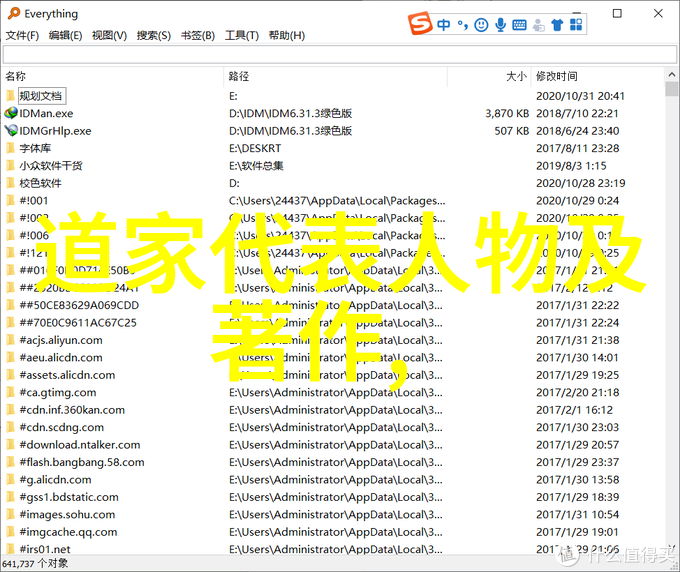Viewport: 680px width, 572px height.
Task: Click the microphone voice input icon
Action: click(500, 24)
